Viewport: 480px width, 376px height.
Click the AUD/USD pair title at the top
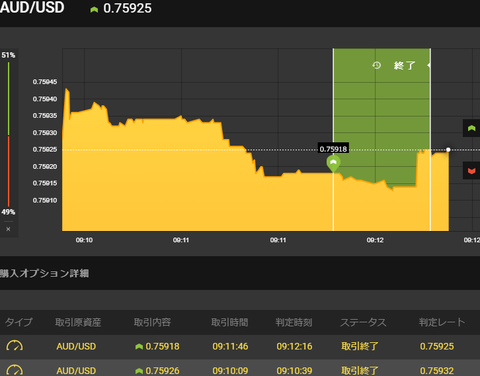coord(32,7)
